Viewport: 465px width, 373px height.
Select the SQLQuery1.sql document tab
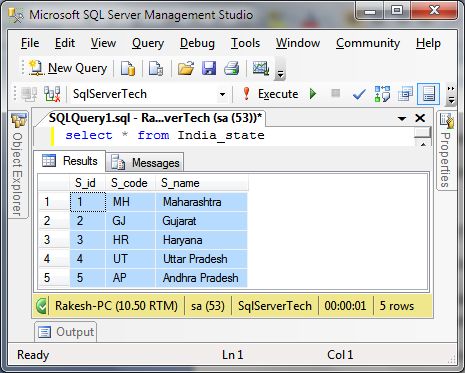click(155, 118)
